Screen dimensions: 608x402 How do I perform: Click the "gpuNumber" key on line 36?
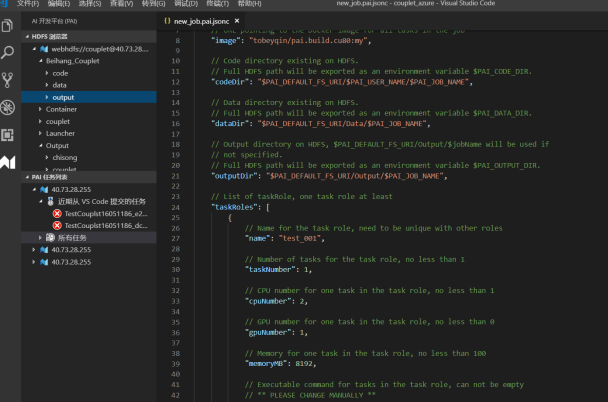[x=268, y=333]
